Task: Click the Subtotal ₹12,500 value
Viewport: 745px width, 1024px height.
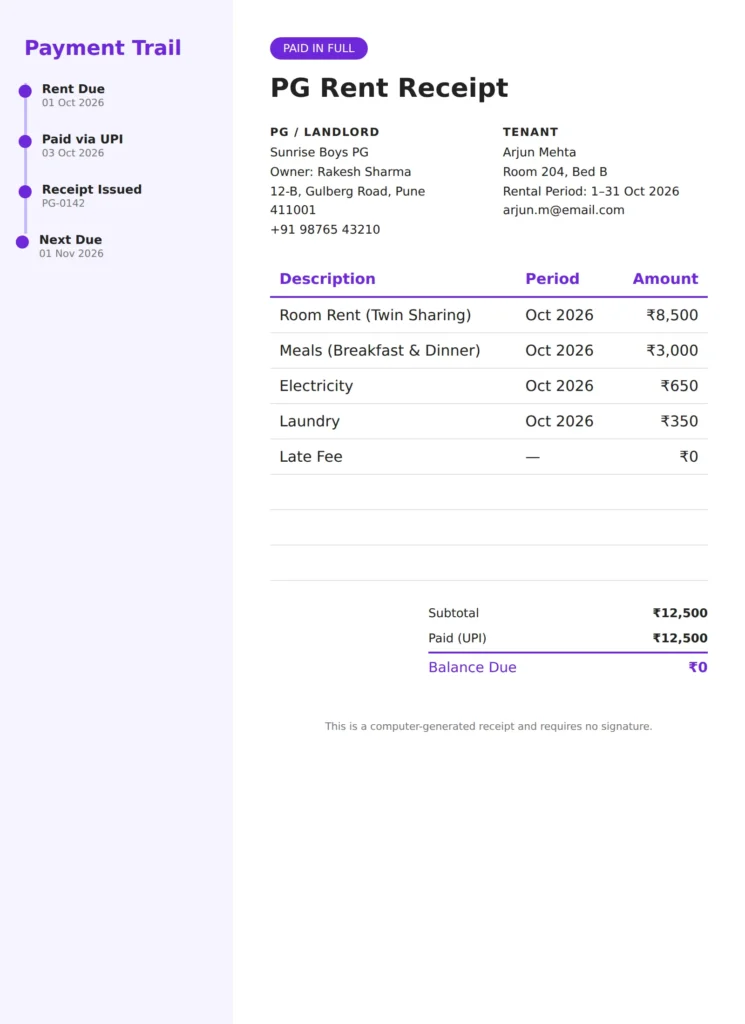Action: 680,613
